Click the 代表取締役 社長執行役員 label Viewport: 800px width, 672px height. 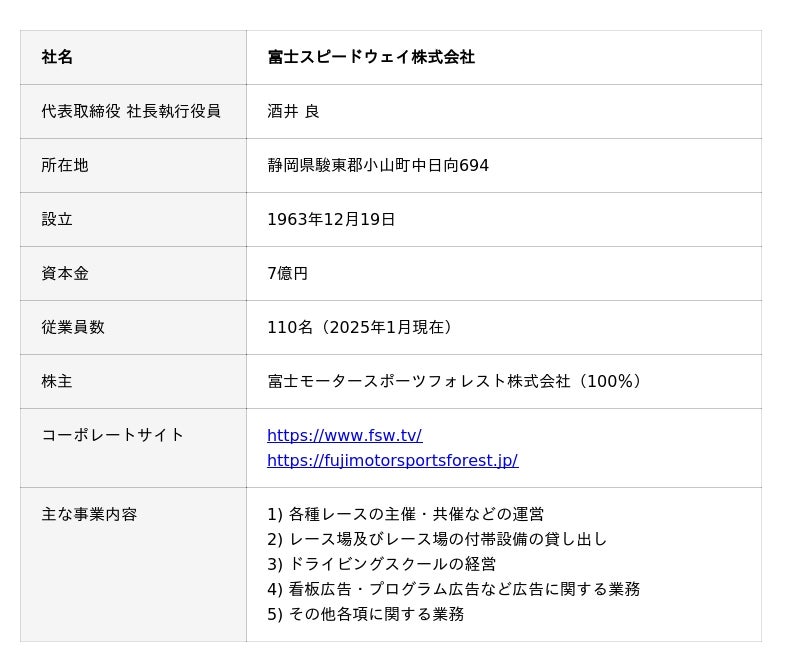131,112
